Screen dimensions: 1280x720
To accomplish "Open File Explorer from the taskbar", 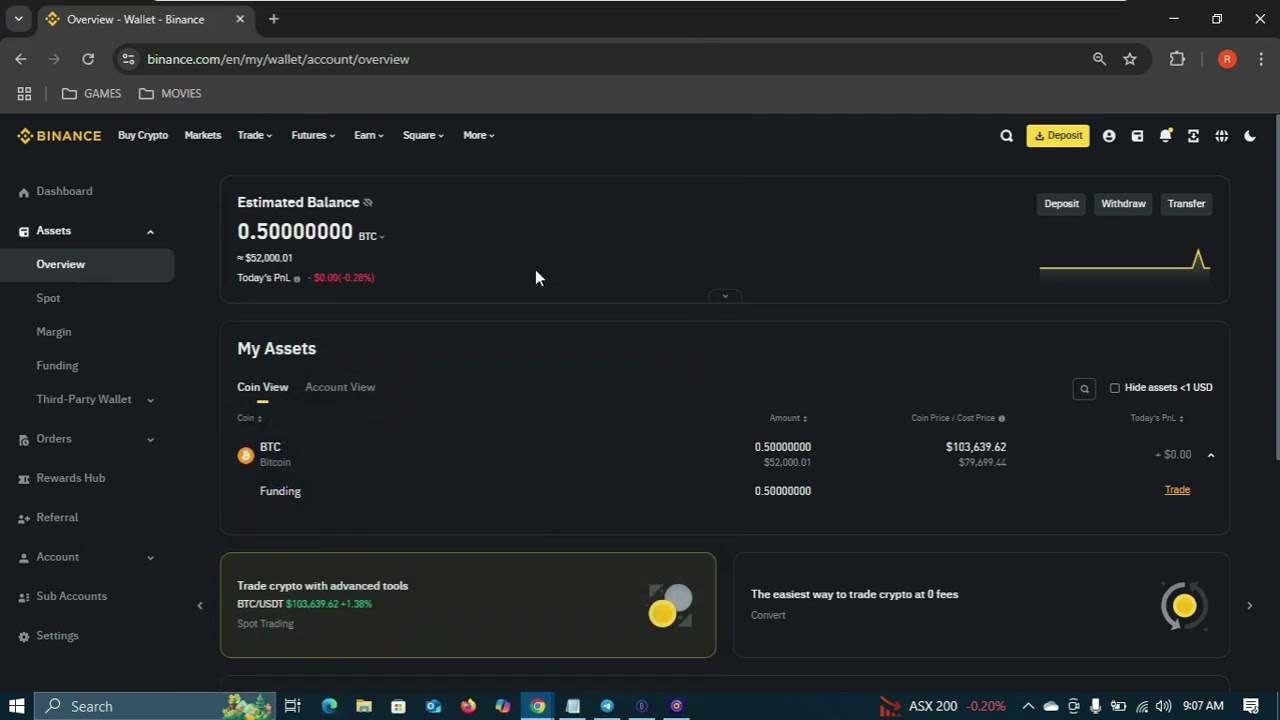I will [x=364, y=706].
